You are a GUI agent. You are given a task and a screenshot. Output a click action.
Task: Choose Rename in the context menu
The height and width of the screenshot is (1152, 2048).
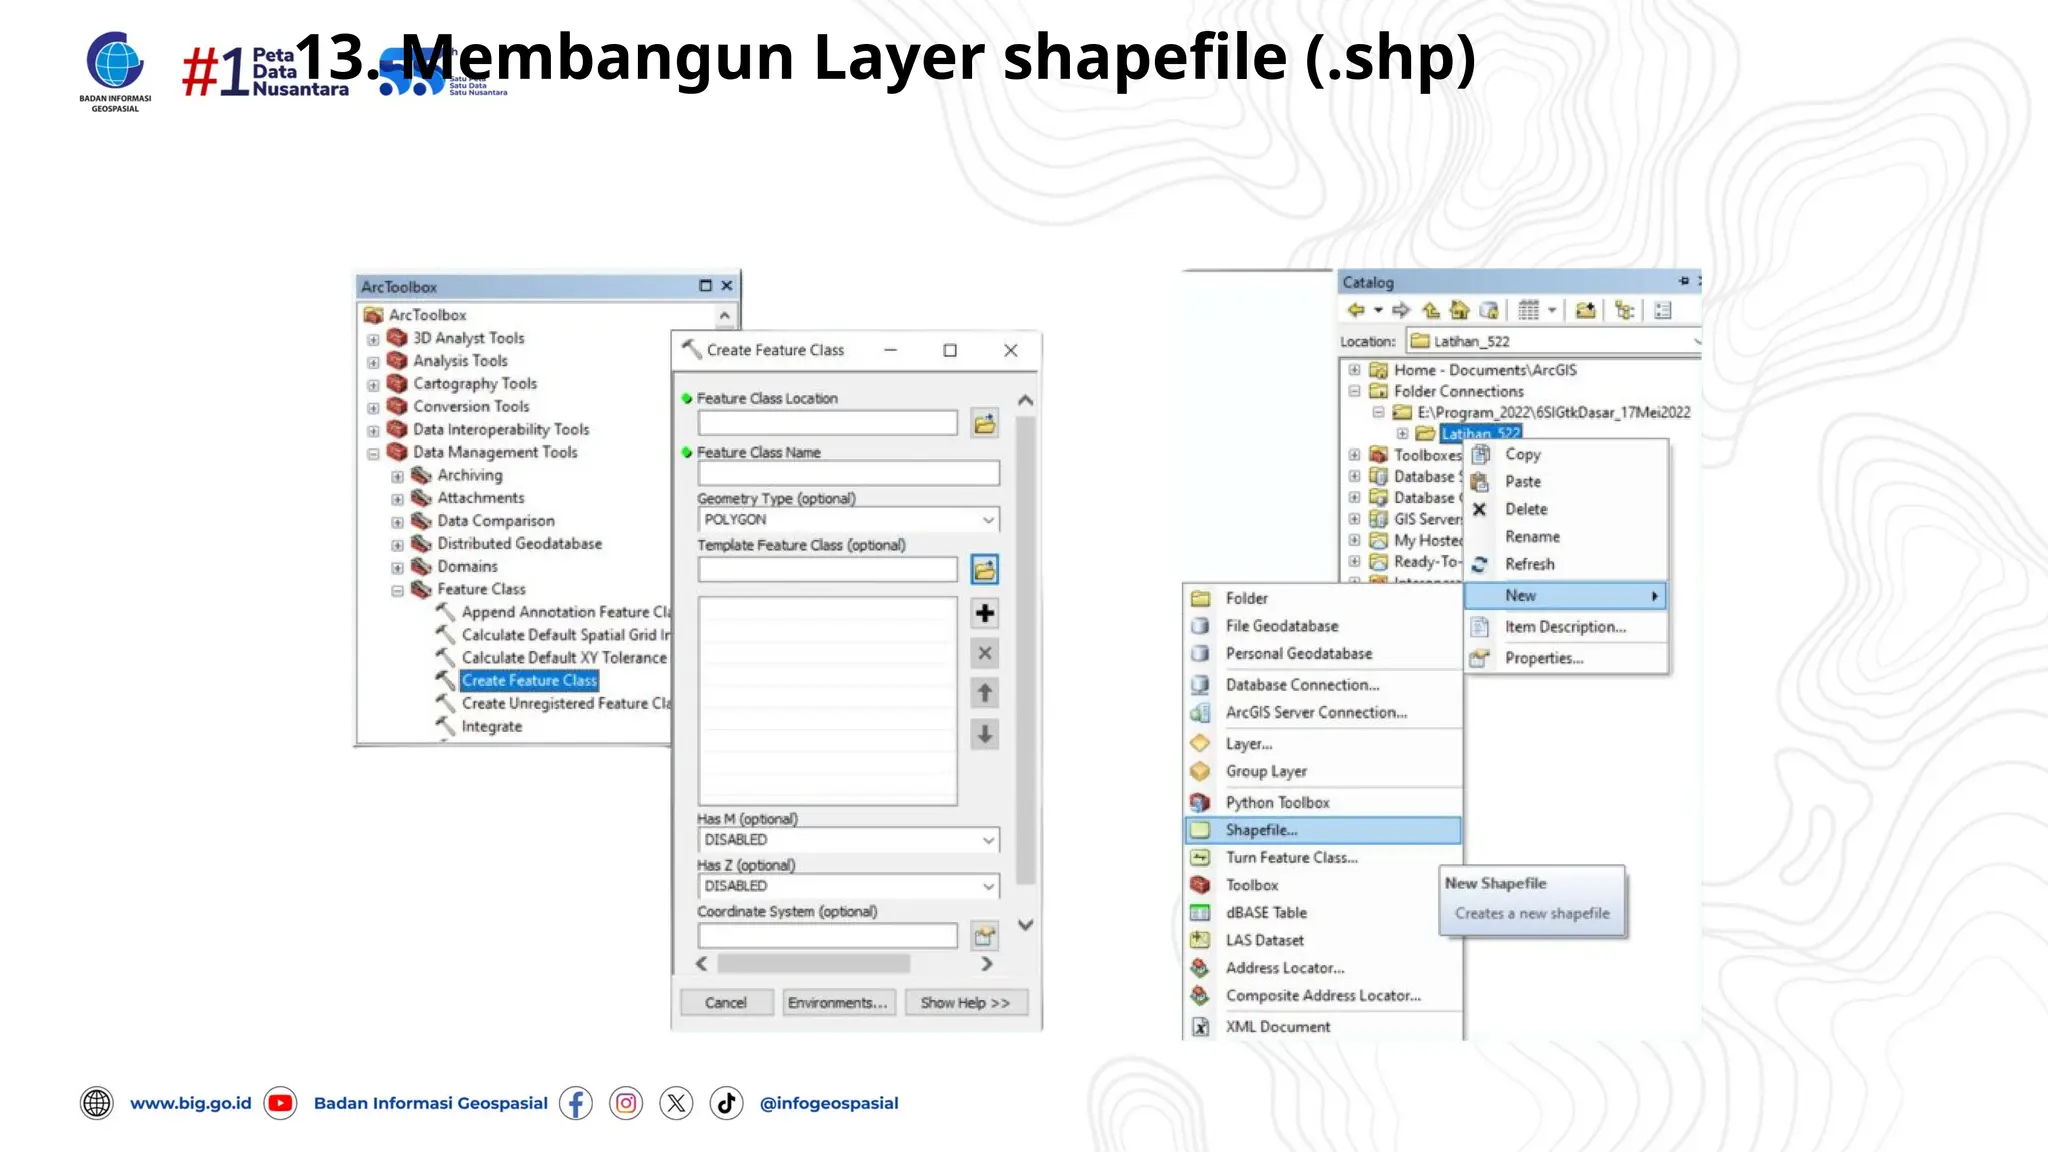click(x=1532, y=537)
